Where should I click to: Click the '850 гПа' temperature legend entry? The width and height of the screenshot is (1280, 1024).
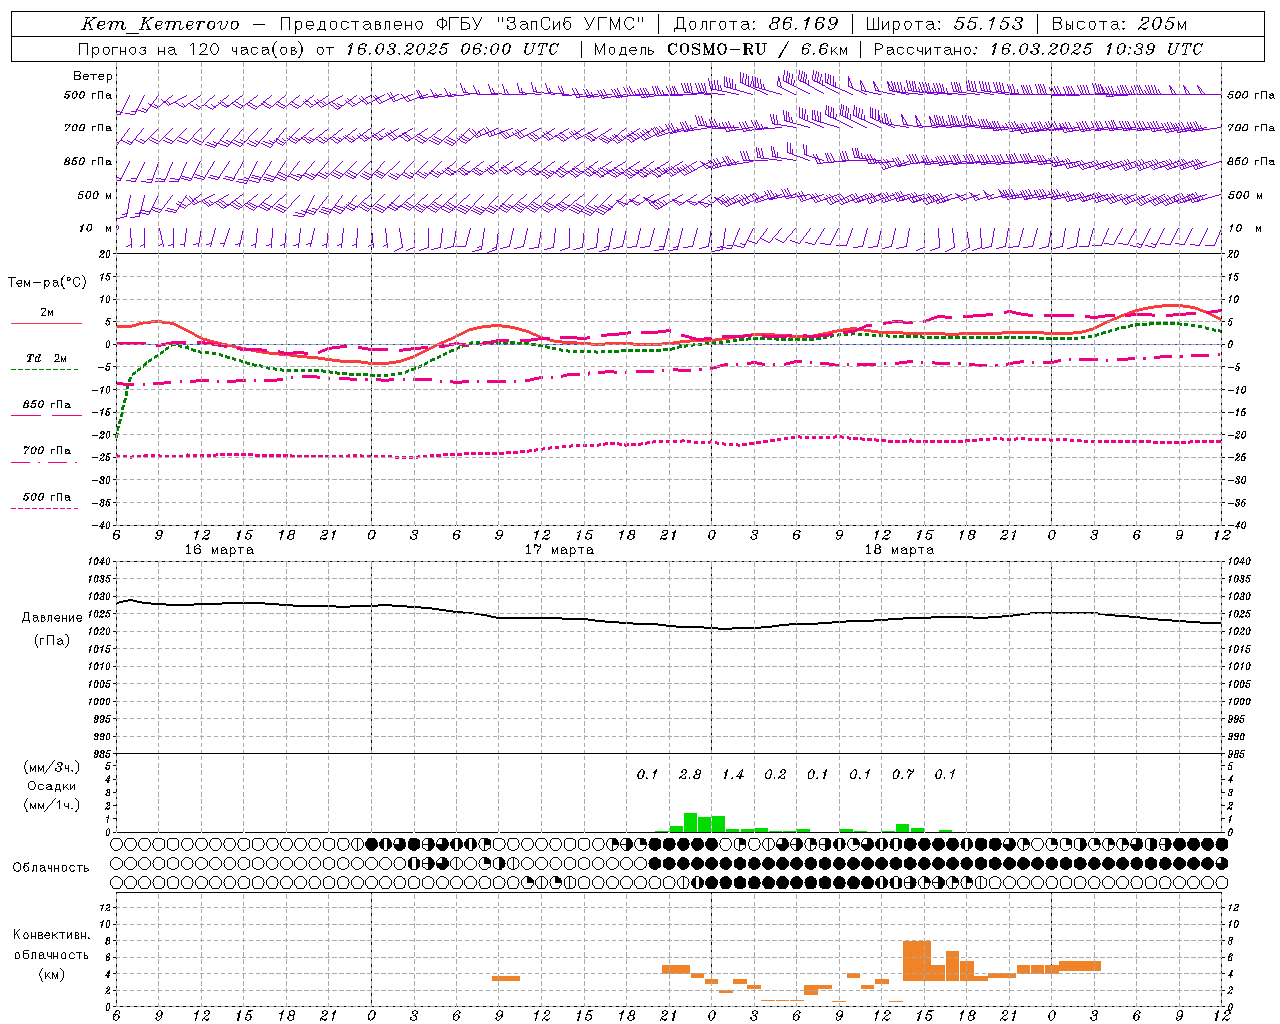coord(47,405)
